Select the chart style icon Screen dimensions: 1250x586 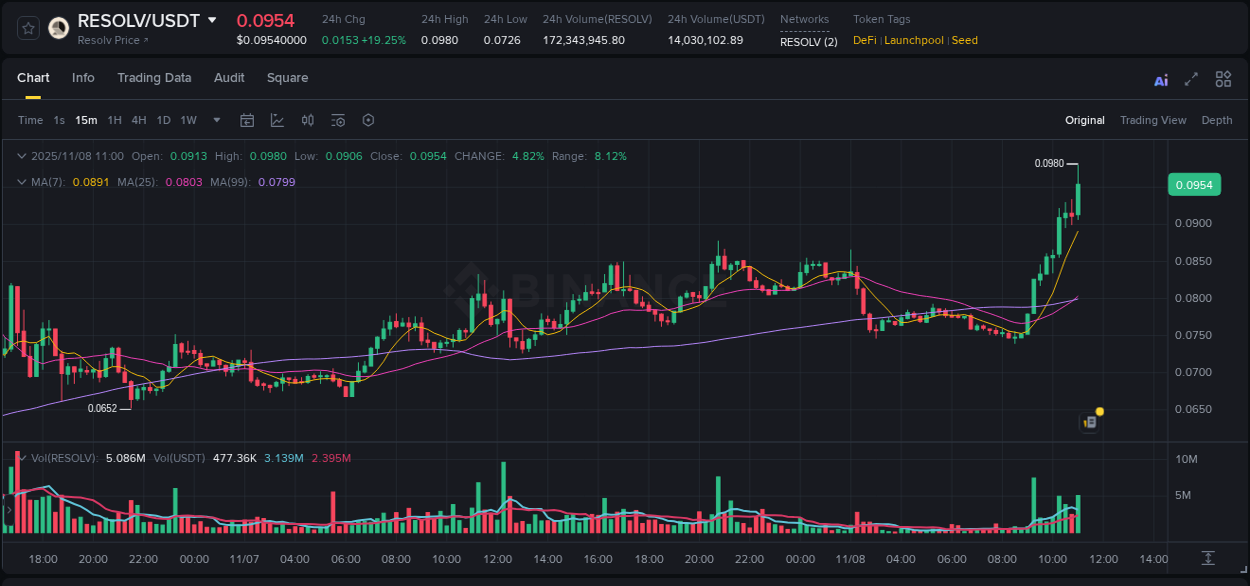click(277, 119)
